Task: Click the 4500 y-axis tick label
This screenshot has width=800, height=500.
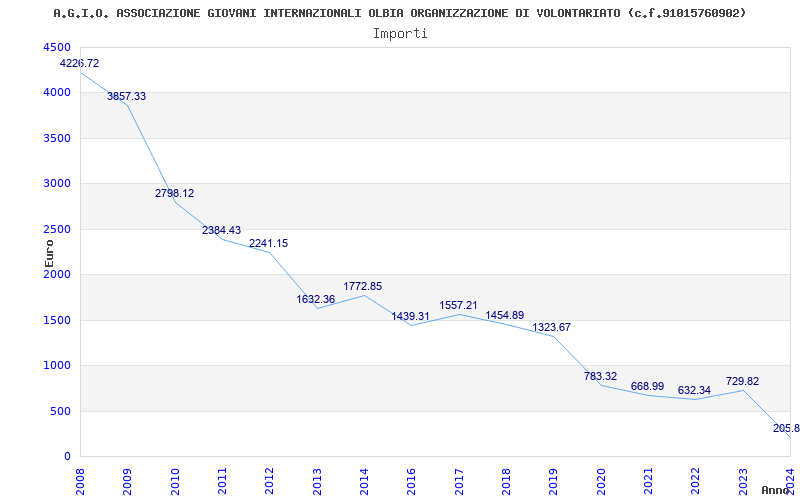Action: tap(58, 47)
